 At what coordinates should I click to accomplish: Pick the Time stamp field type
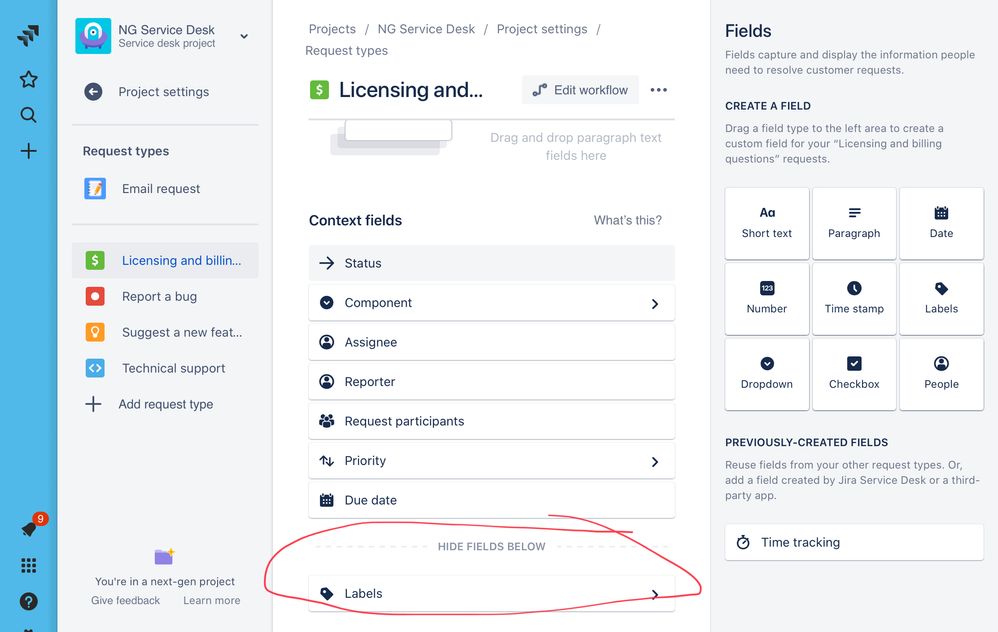click(x=854, y=298)
